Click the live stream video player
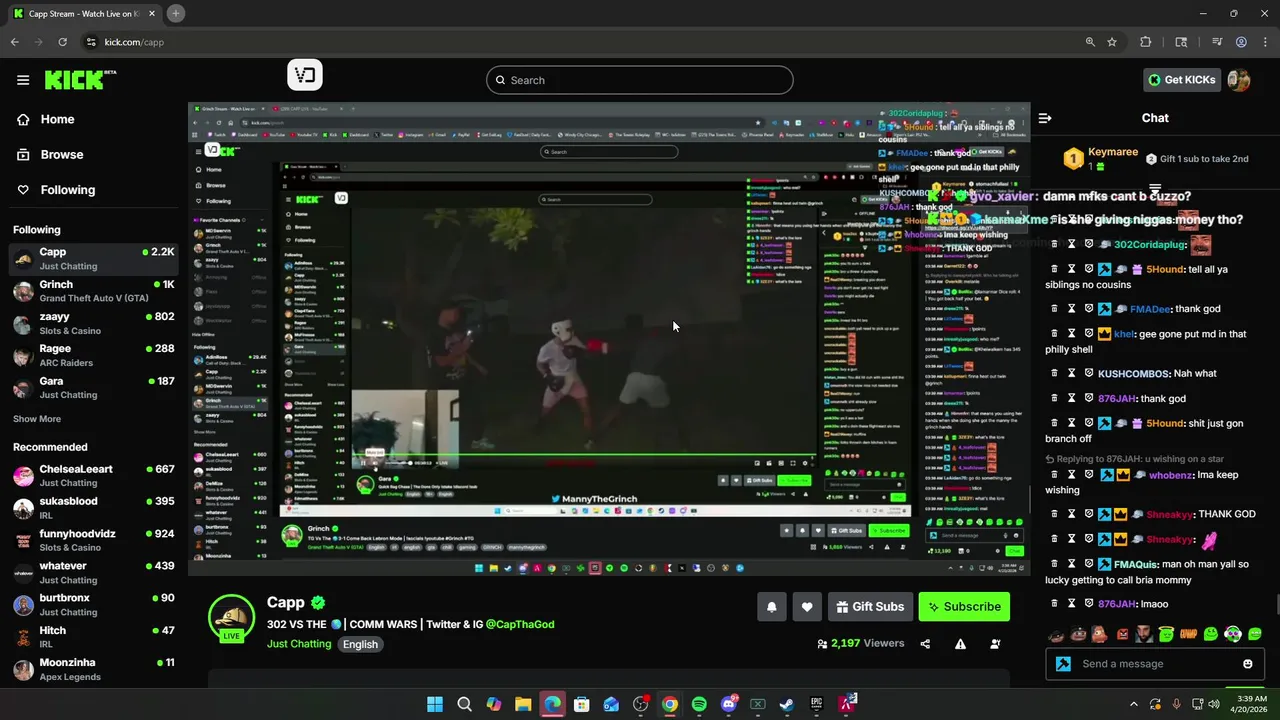Image resolution: width=1280 pixels, height=720 pixels. point(609,339)
